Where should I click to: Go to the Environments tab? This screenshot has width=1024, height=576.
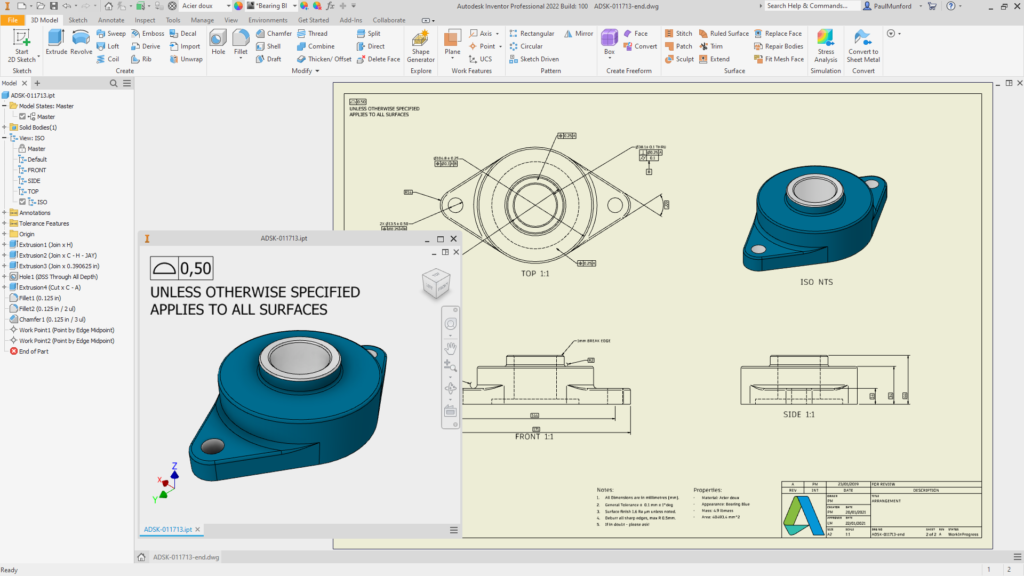[268, 20]
